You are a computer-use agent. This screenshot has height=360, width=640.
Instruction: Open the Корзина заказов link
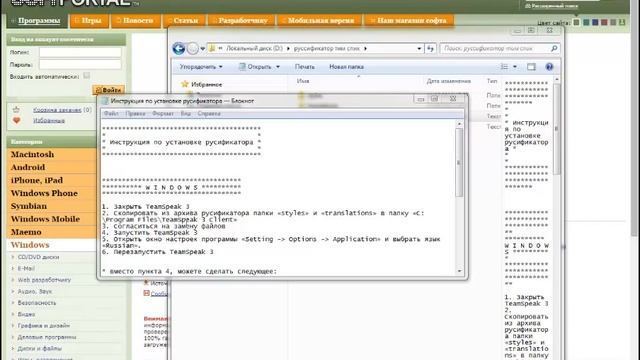point(57,110)
